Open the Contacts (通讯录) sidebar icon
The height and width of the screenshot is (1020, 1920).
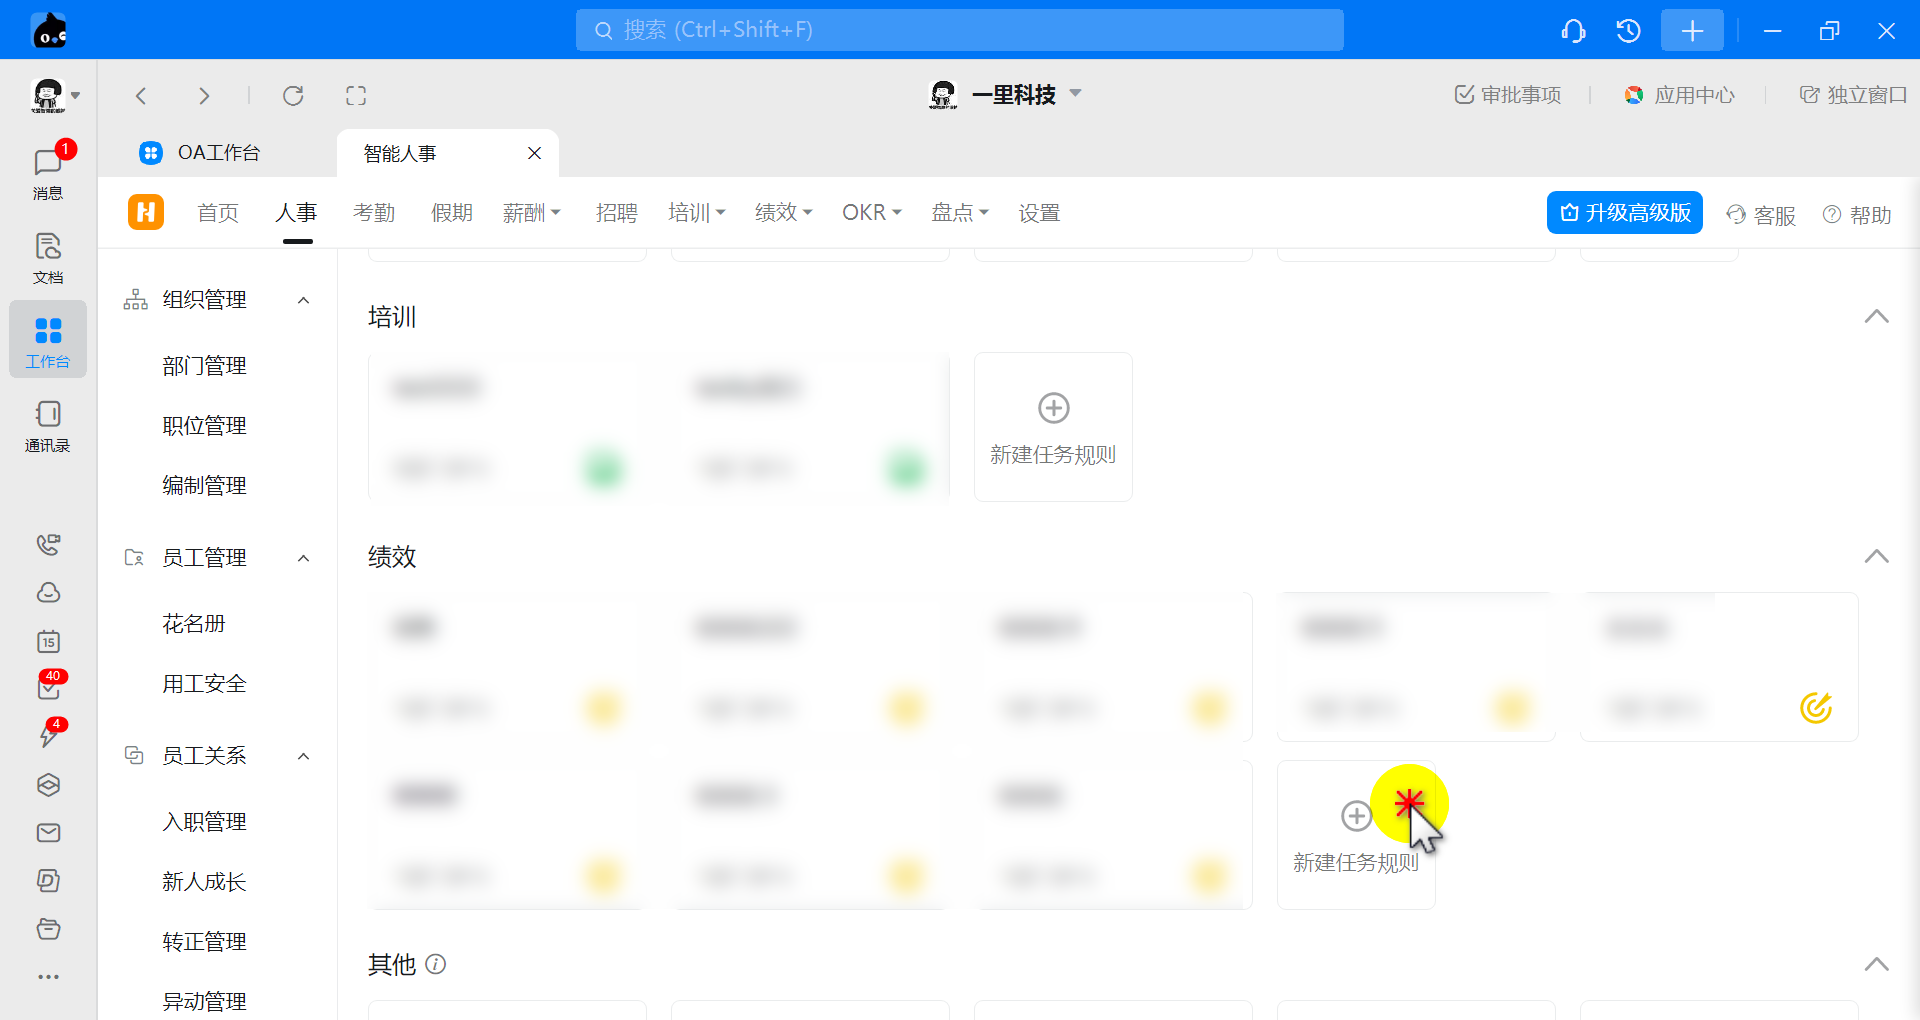point(47,425)
